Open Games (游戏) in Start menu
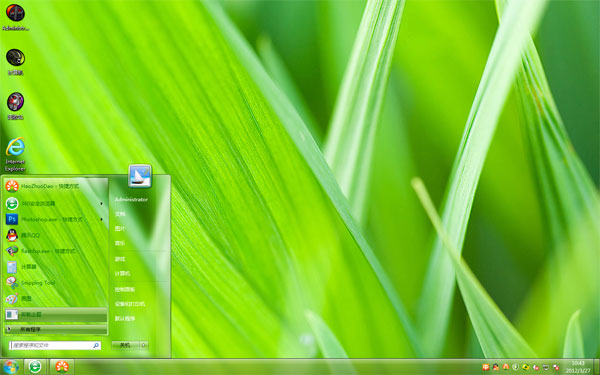 point(120,259)
